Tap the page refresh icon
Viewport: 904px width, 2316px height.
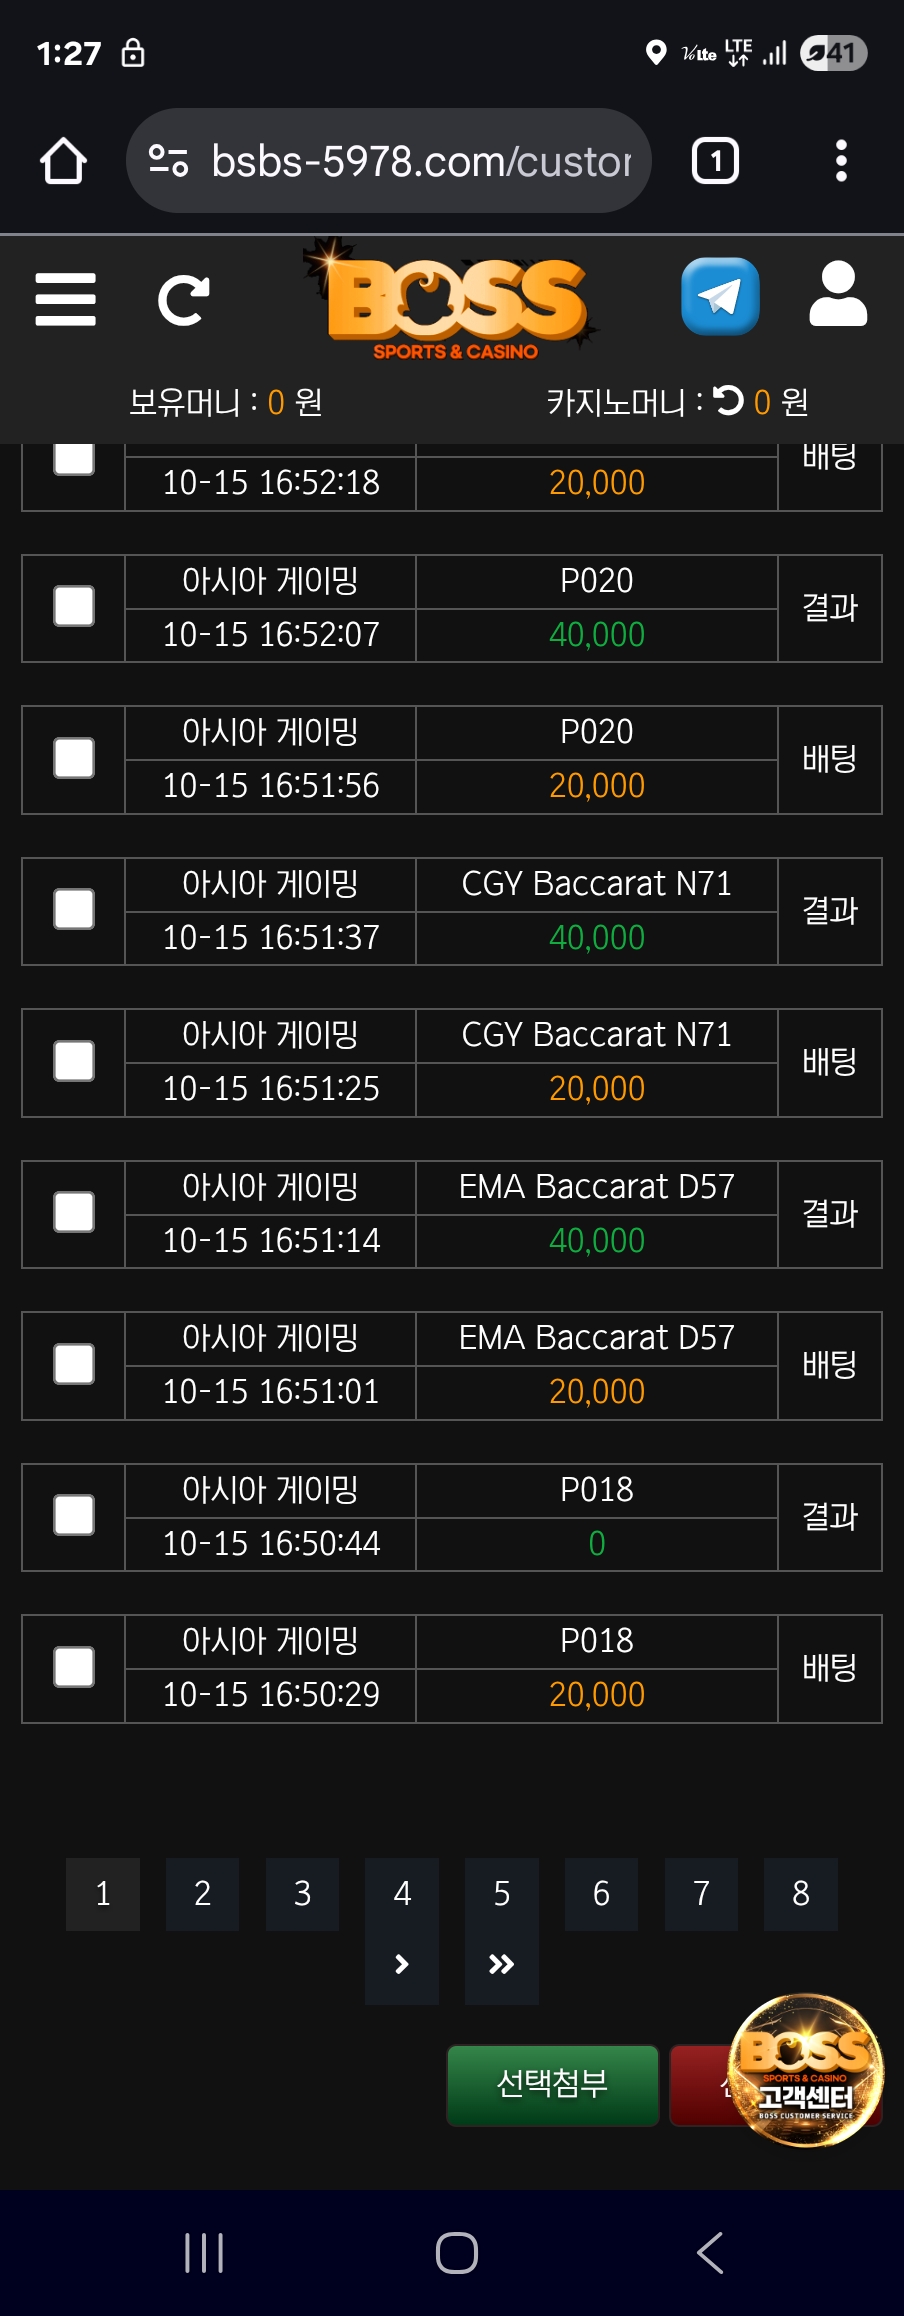[x=184, y=300]
